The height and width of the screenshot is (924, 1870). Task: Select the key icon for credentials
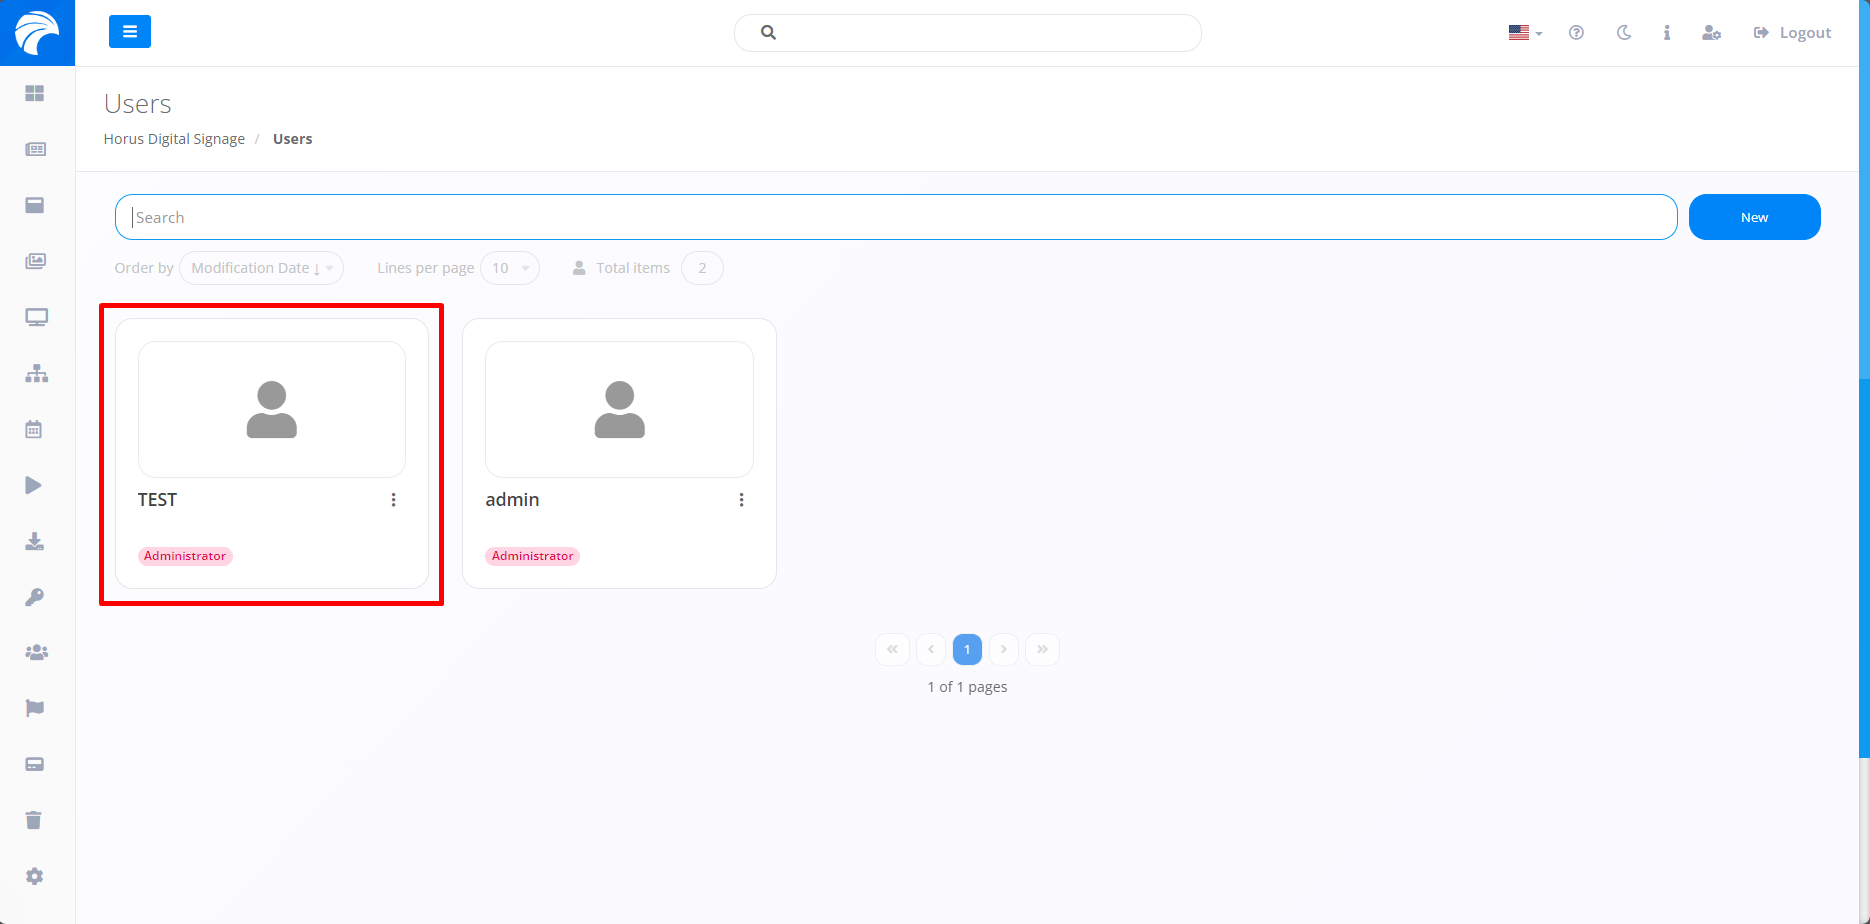[36, 597]
